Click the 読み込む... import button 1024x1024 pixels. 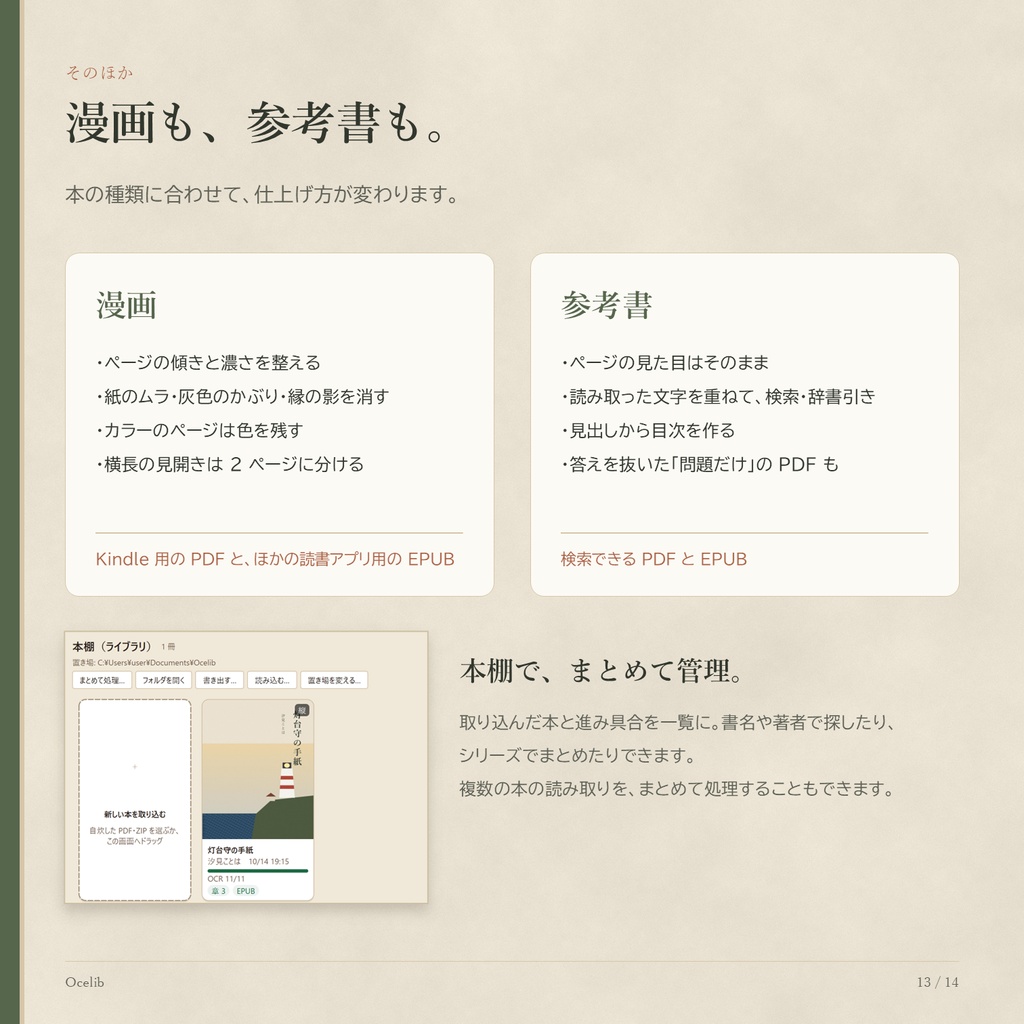pos(272,680)
